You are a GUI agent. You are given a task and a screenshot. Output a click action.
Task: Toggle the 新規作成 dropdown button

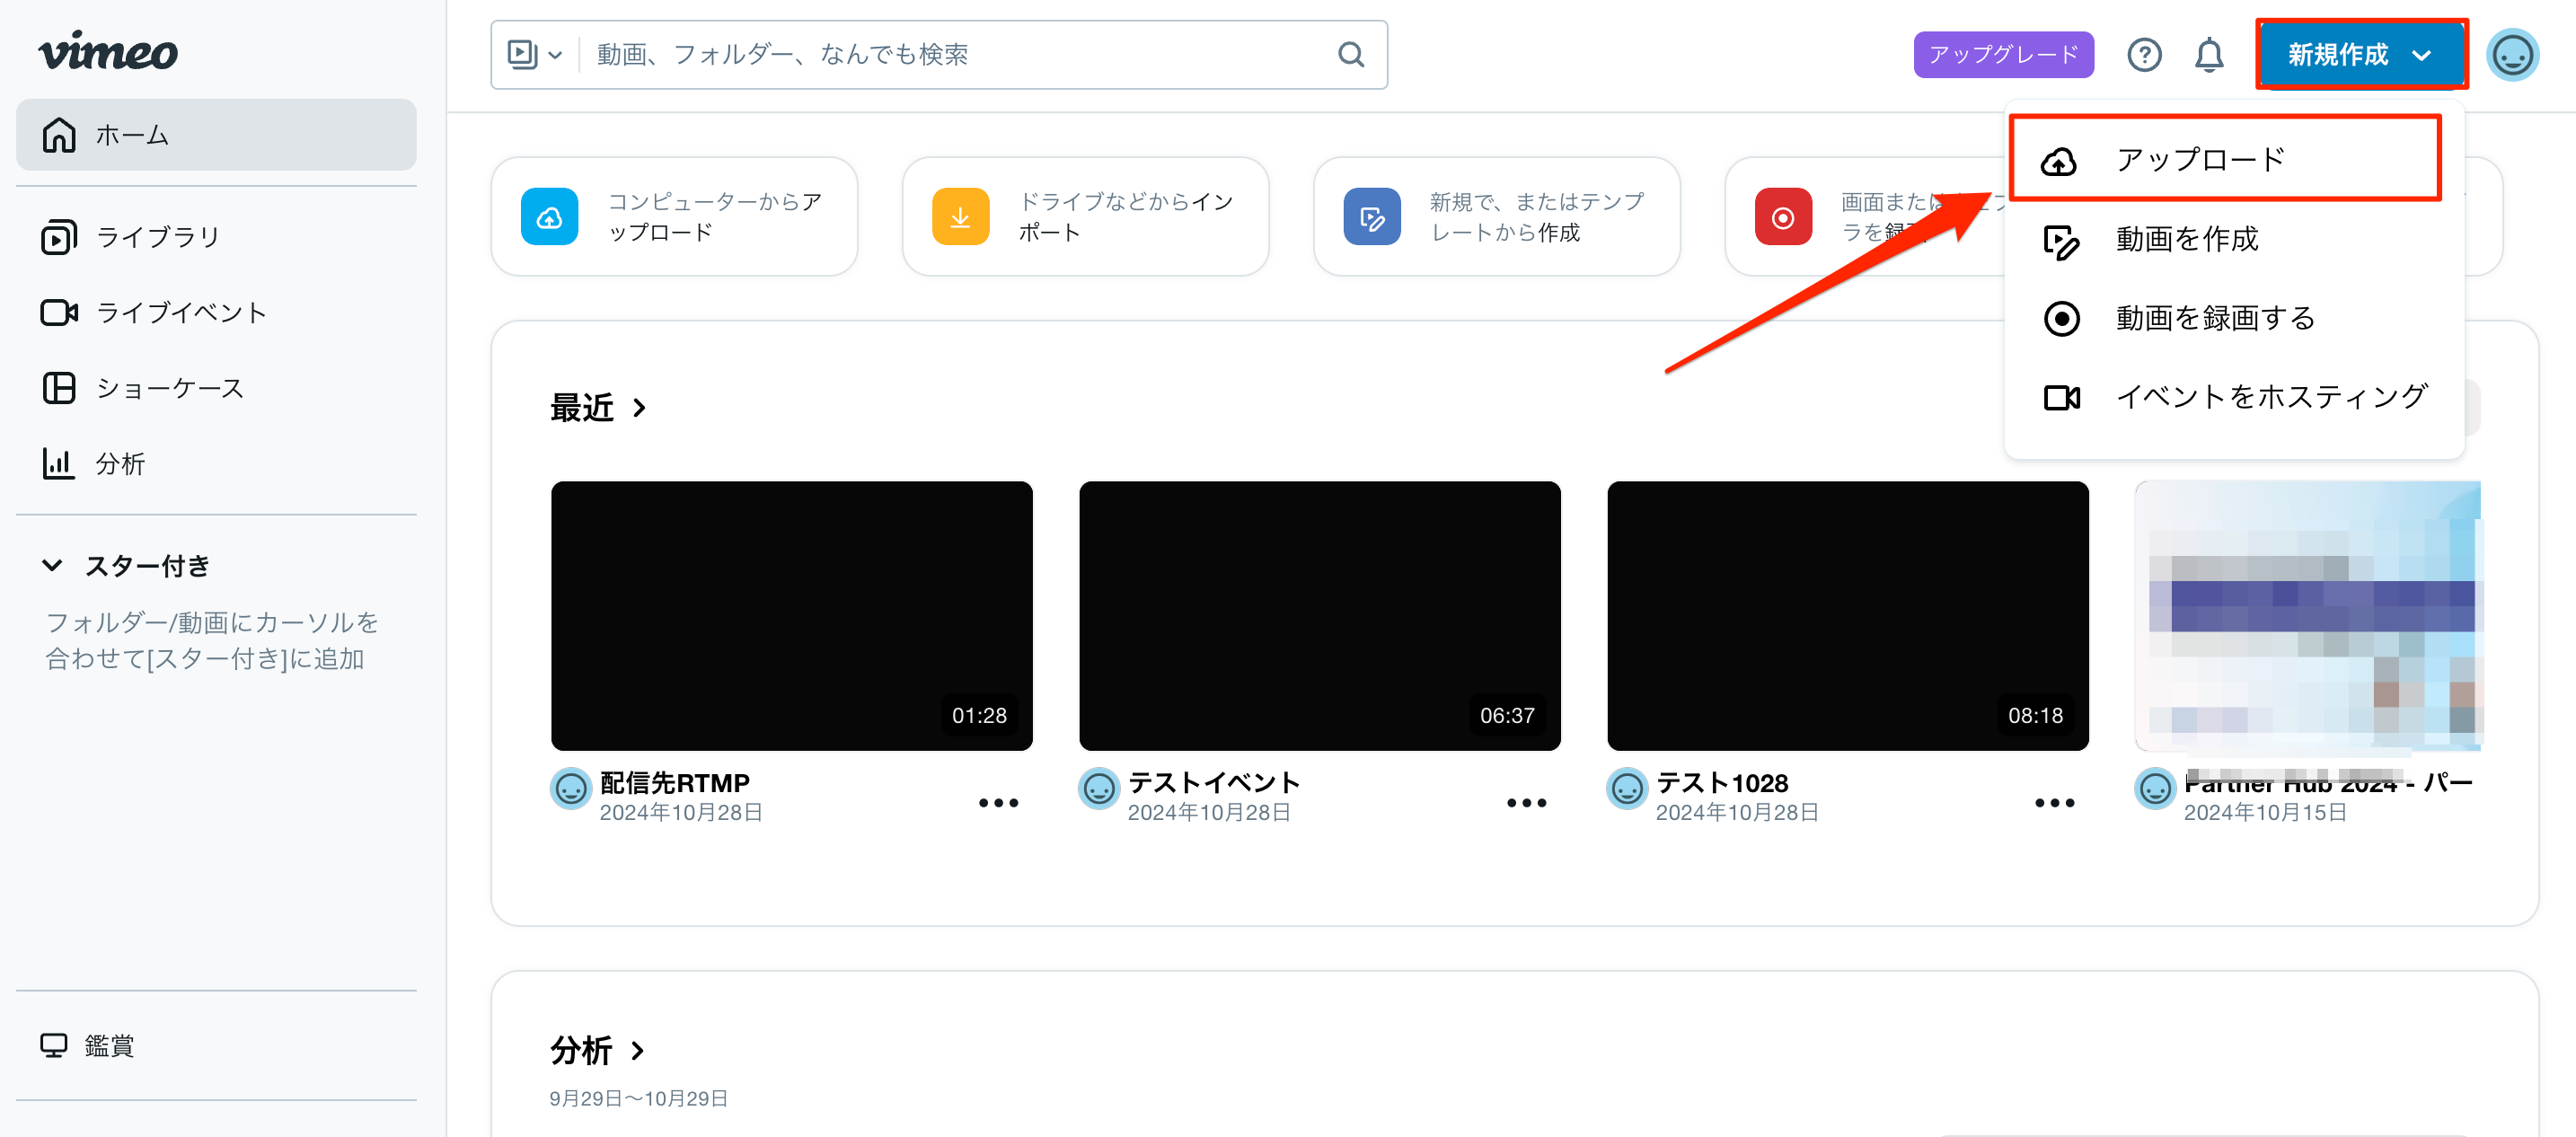pyautogui.click(x=2361, y=54)
